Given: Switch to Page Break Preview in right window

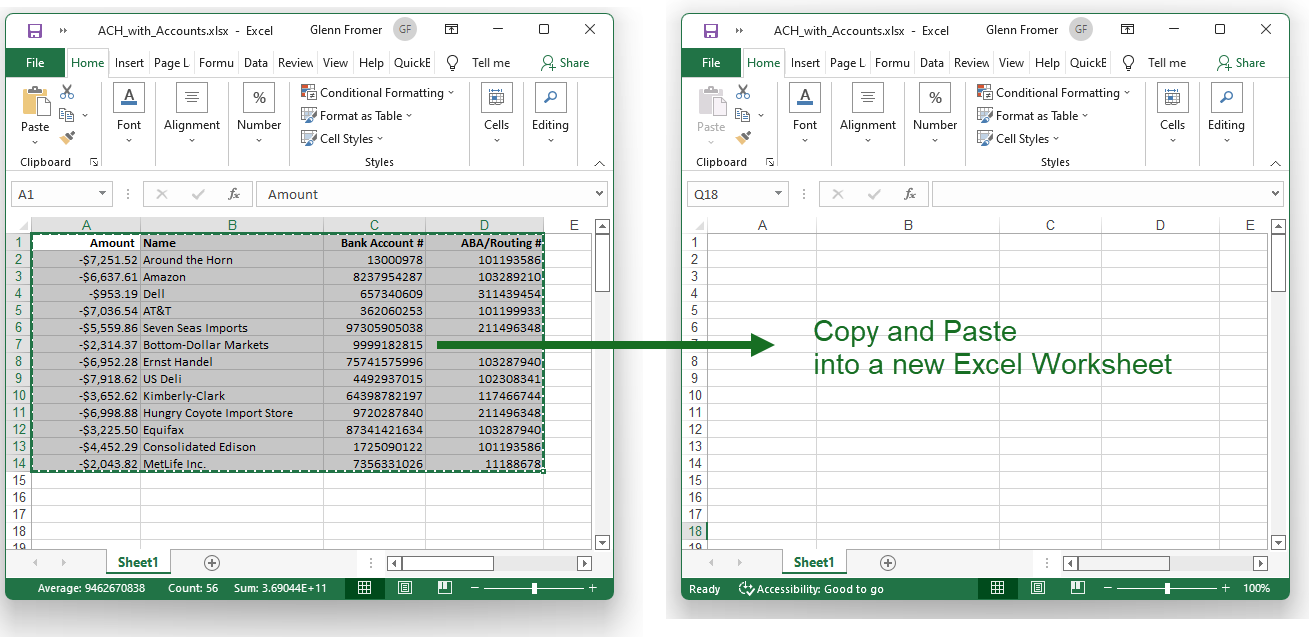Looking at the screenshot, I should (1078, 588).
